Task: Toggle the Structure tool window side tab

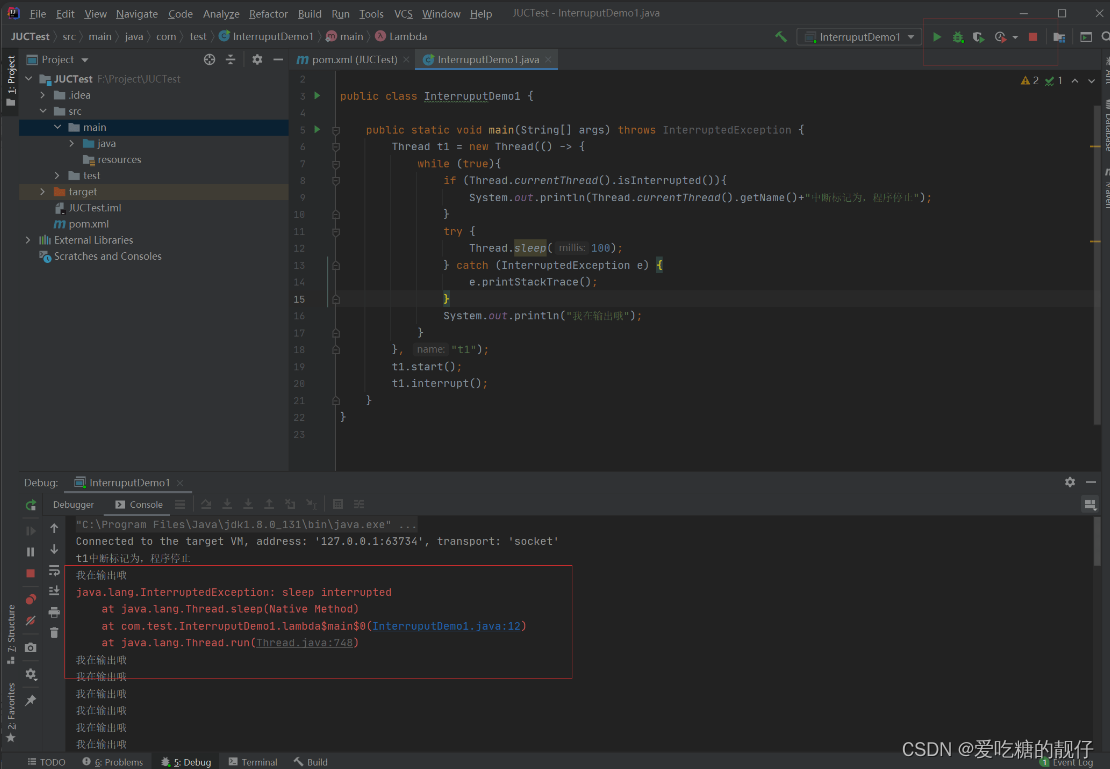Action: [x=11, y=634]
